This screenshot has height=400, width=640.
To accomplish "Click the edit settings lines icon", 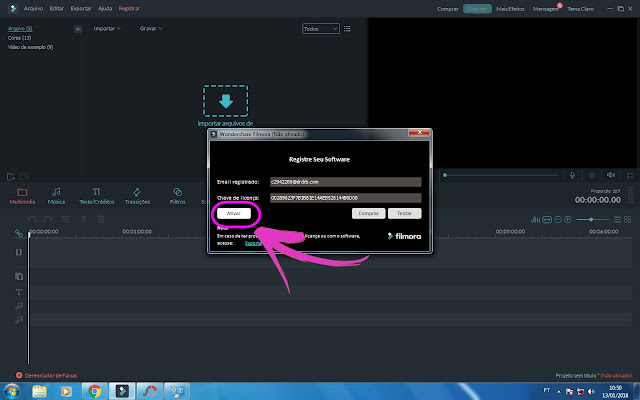I will pyautogui.click(x=65, y=220).
